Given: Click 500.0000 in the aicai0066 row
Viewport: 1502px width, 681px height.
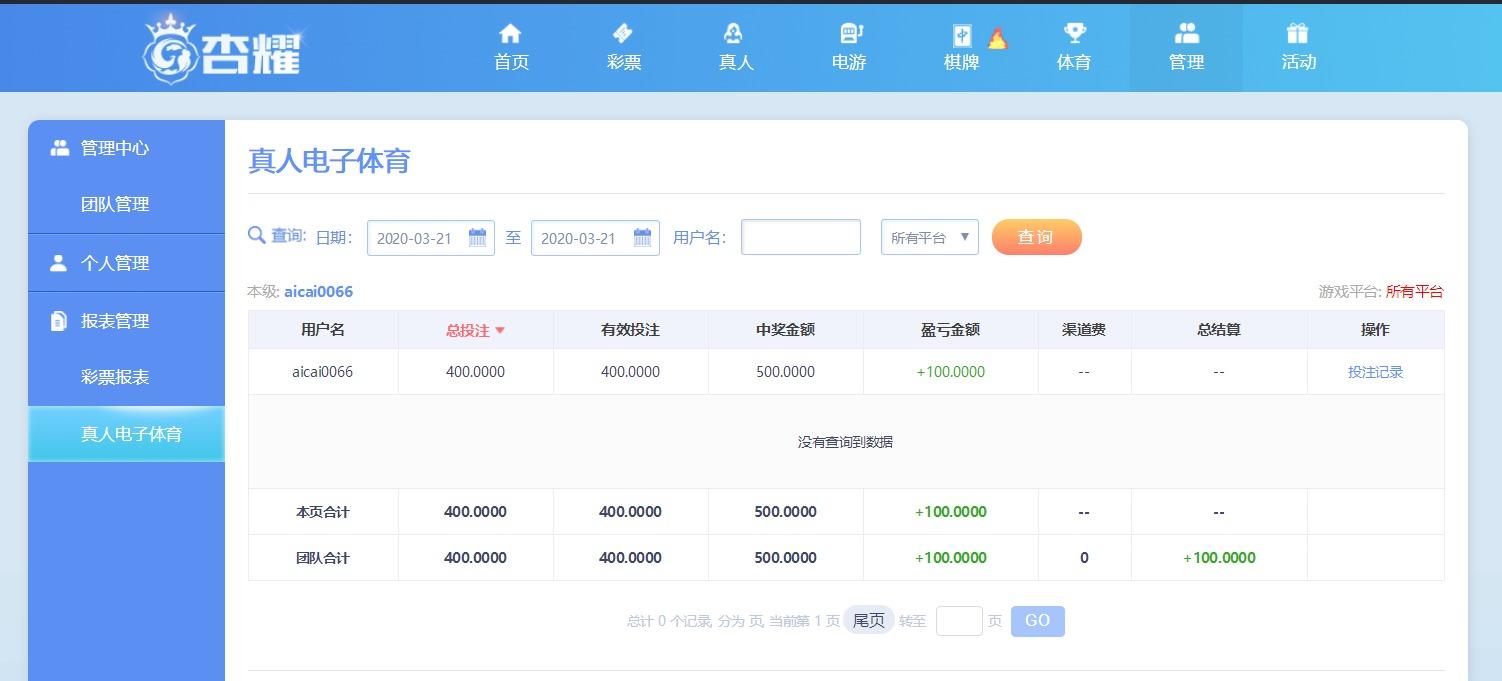Looking at the screenshot, I should (785, 372).
